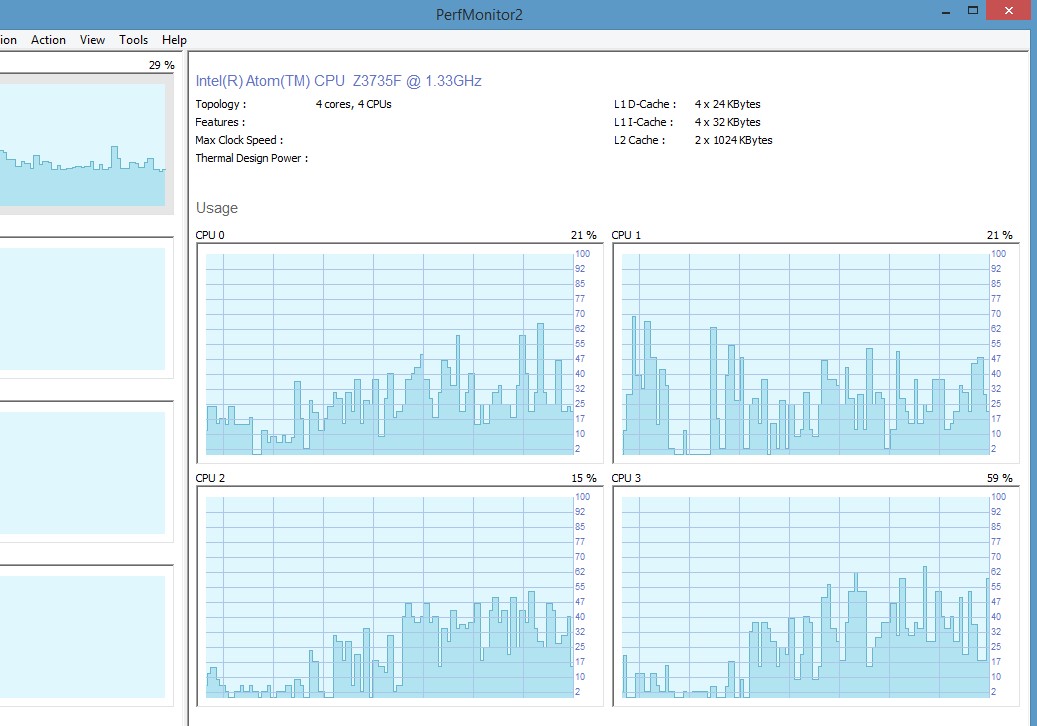Click the 'Usage' section heading
The image size is (1037, 726).
click(x=217, y=208)
